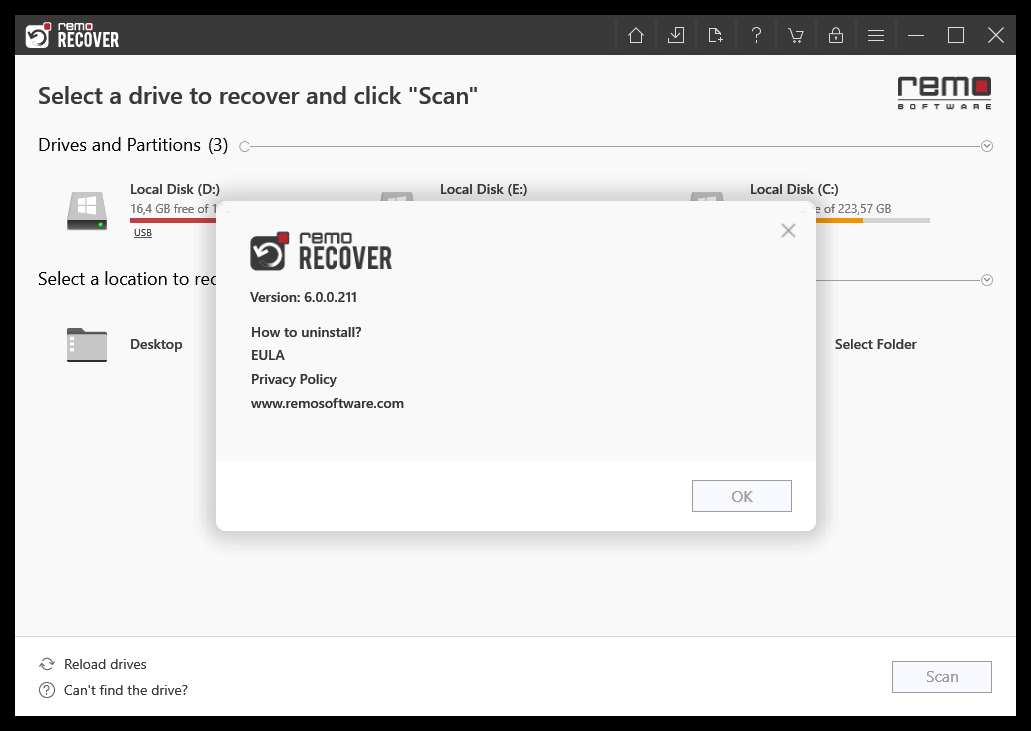Click the add file type icon
Viewport: 1031px width, 731px height.
pos(715,35)
